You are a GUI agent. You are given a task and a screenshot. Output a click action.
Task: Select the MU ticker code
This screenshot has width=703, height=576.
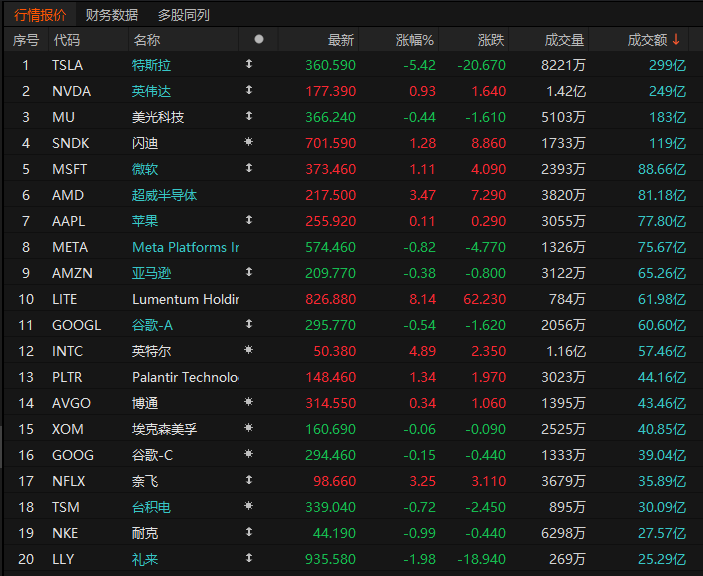pos(63,117)
